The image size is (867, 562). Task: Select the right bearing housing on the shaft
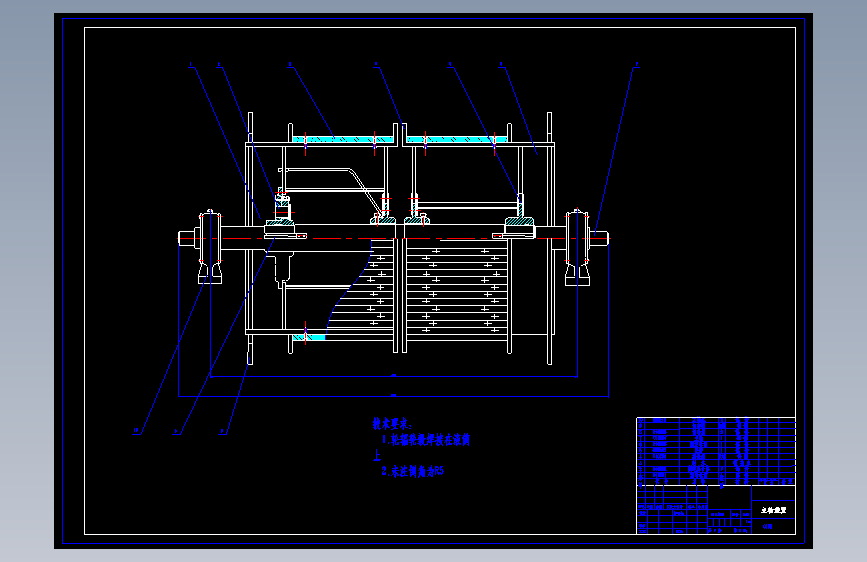click(x=577, y=247)
